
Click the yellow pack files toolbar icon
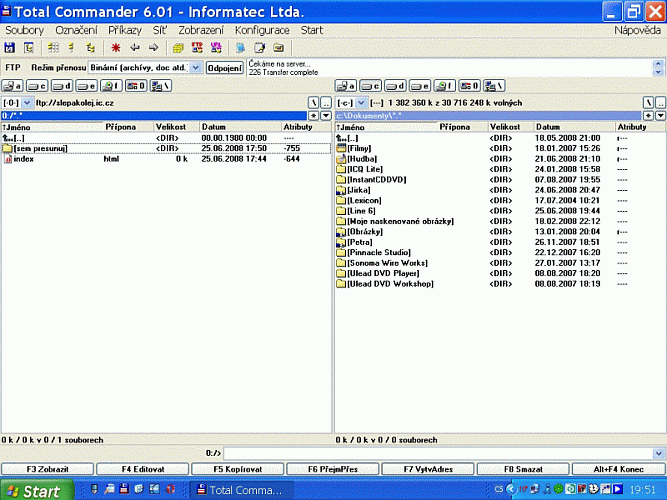pos(178,47)
